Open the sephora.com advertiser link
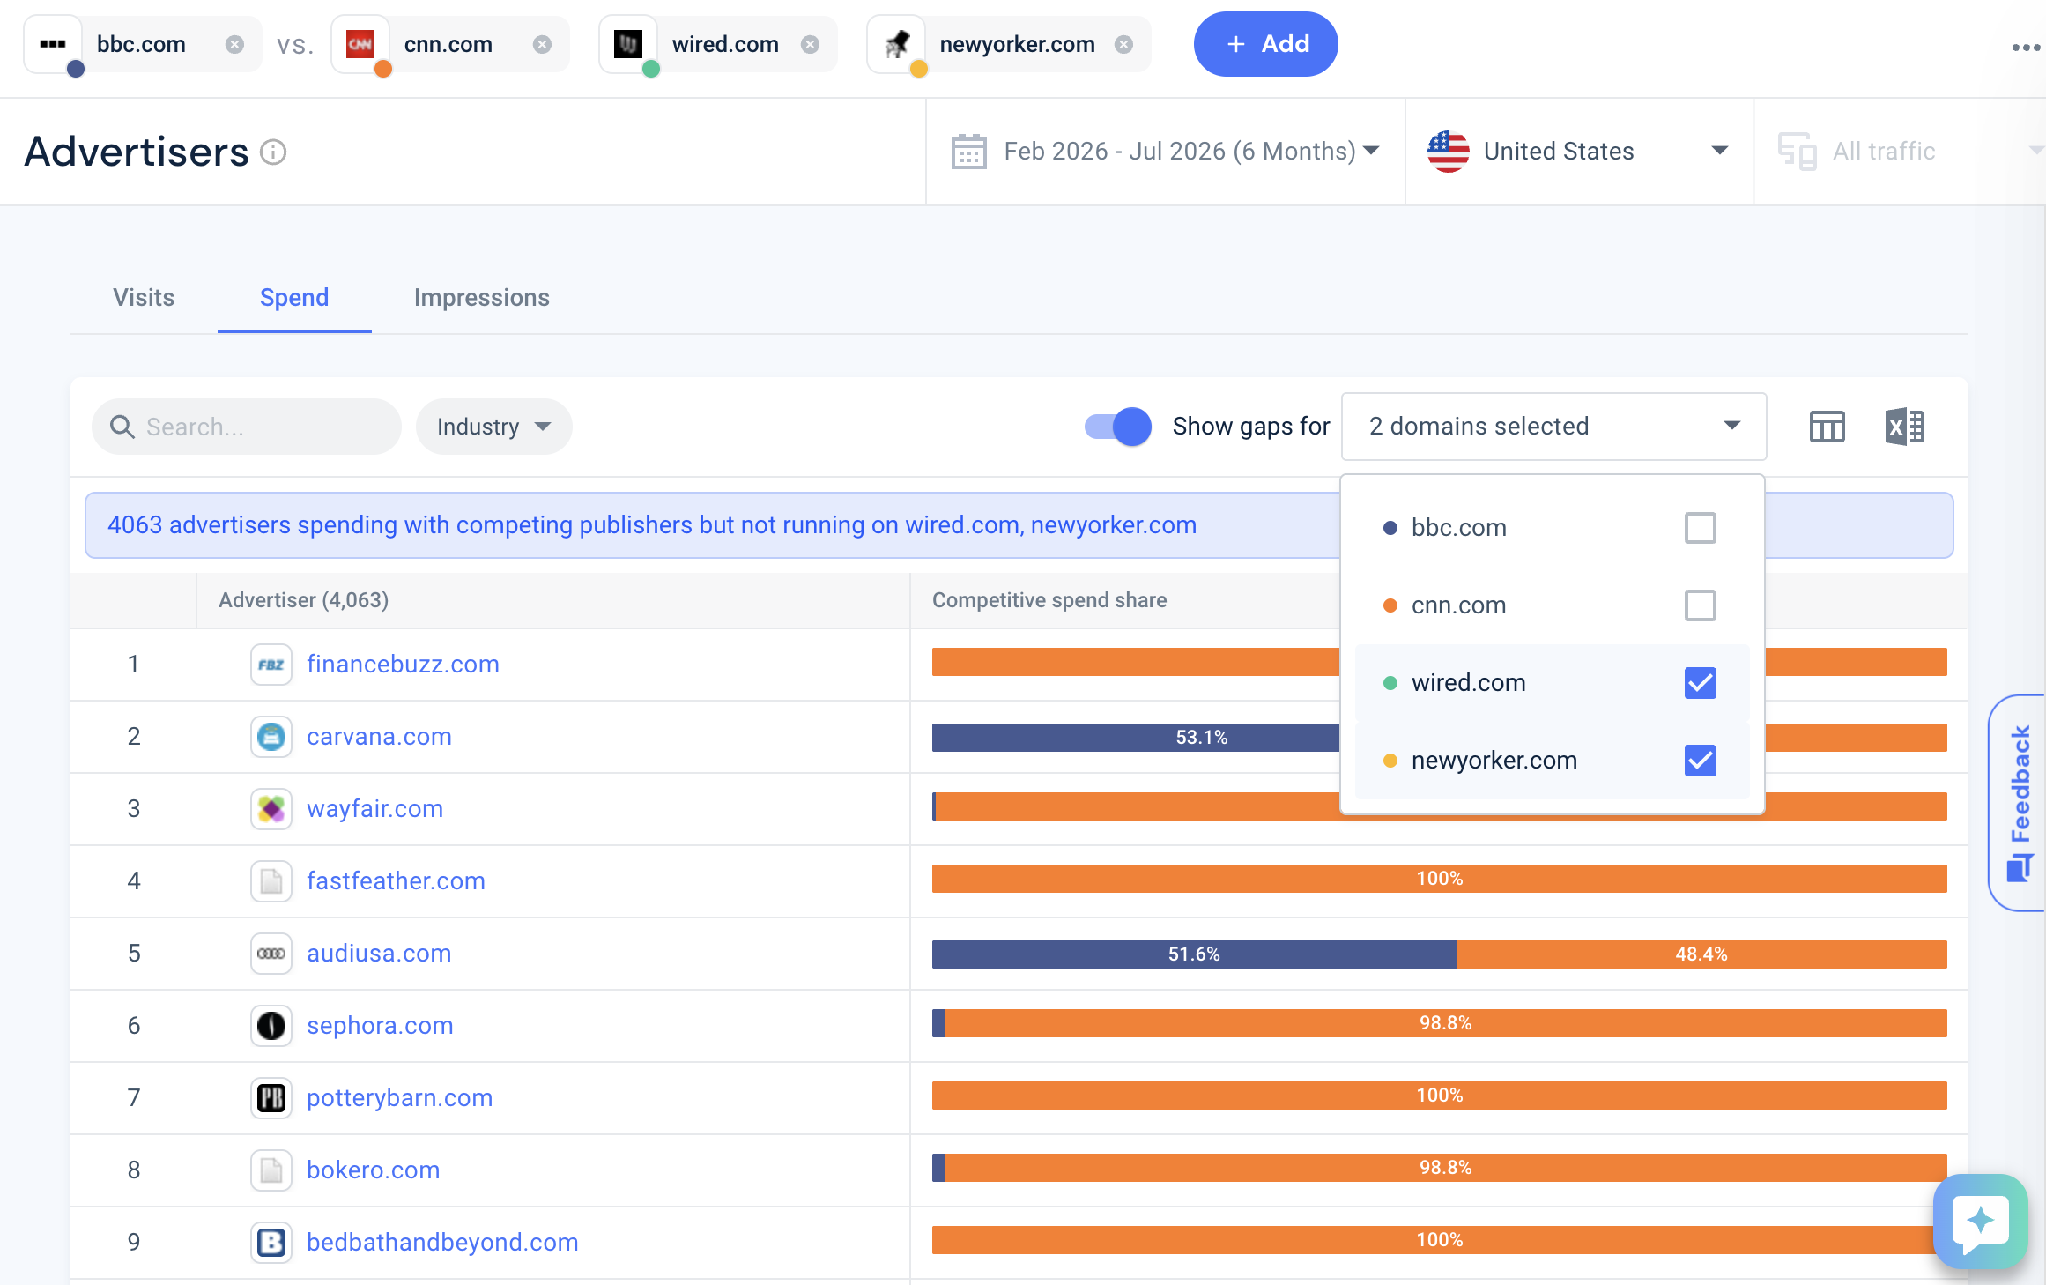2046x1285 pixels. pos(380,1026)
